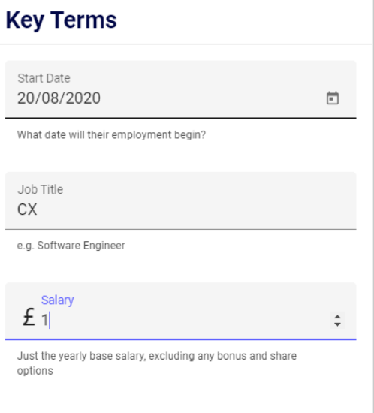Click the "e.g. Software Engineer" hint
The height and width of the screenshot is (413, 374).
pyautogui.click(x=71, y=245)
